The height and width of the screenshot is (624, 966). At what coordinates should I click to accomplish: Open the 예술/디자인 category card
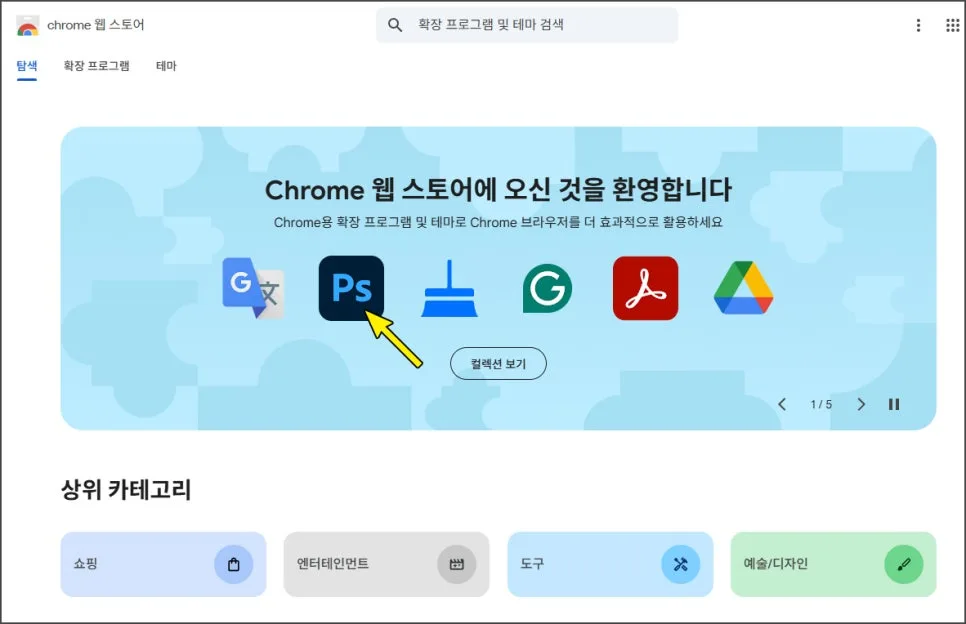tap(833, 564)
